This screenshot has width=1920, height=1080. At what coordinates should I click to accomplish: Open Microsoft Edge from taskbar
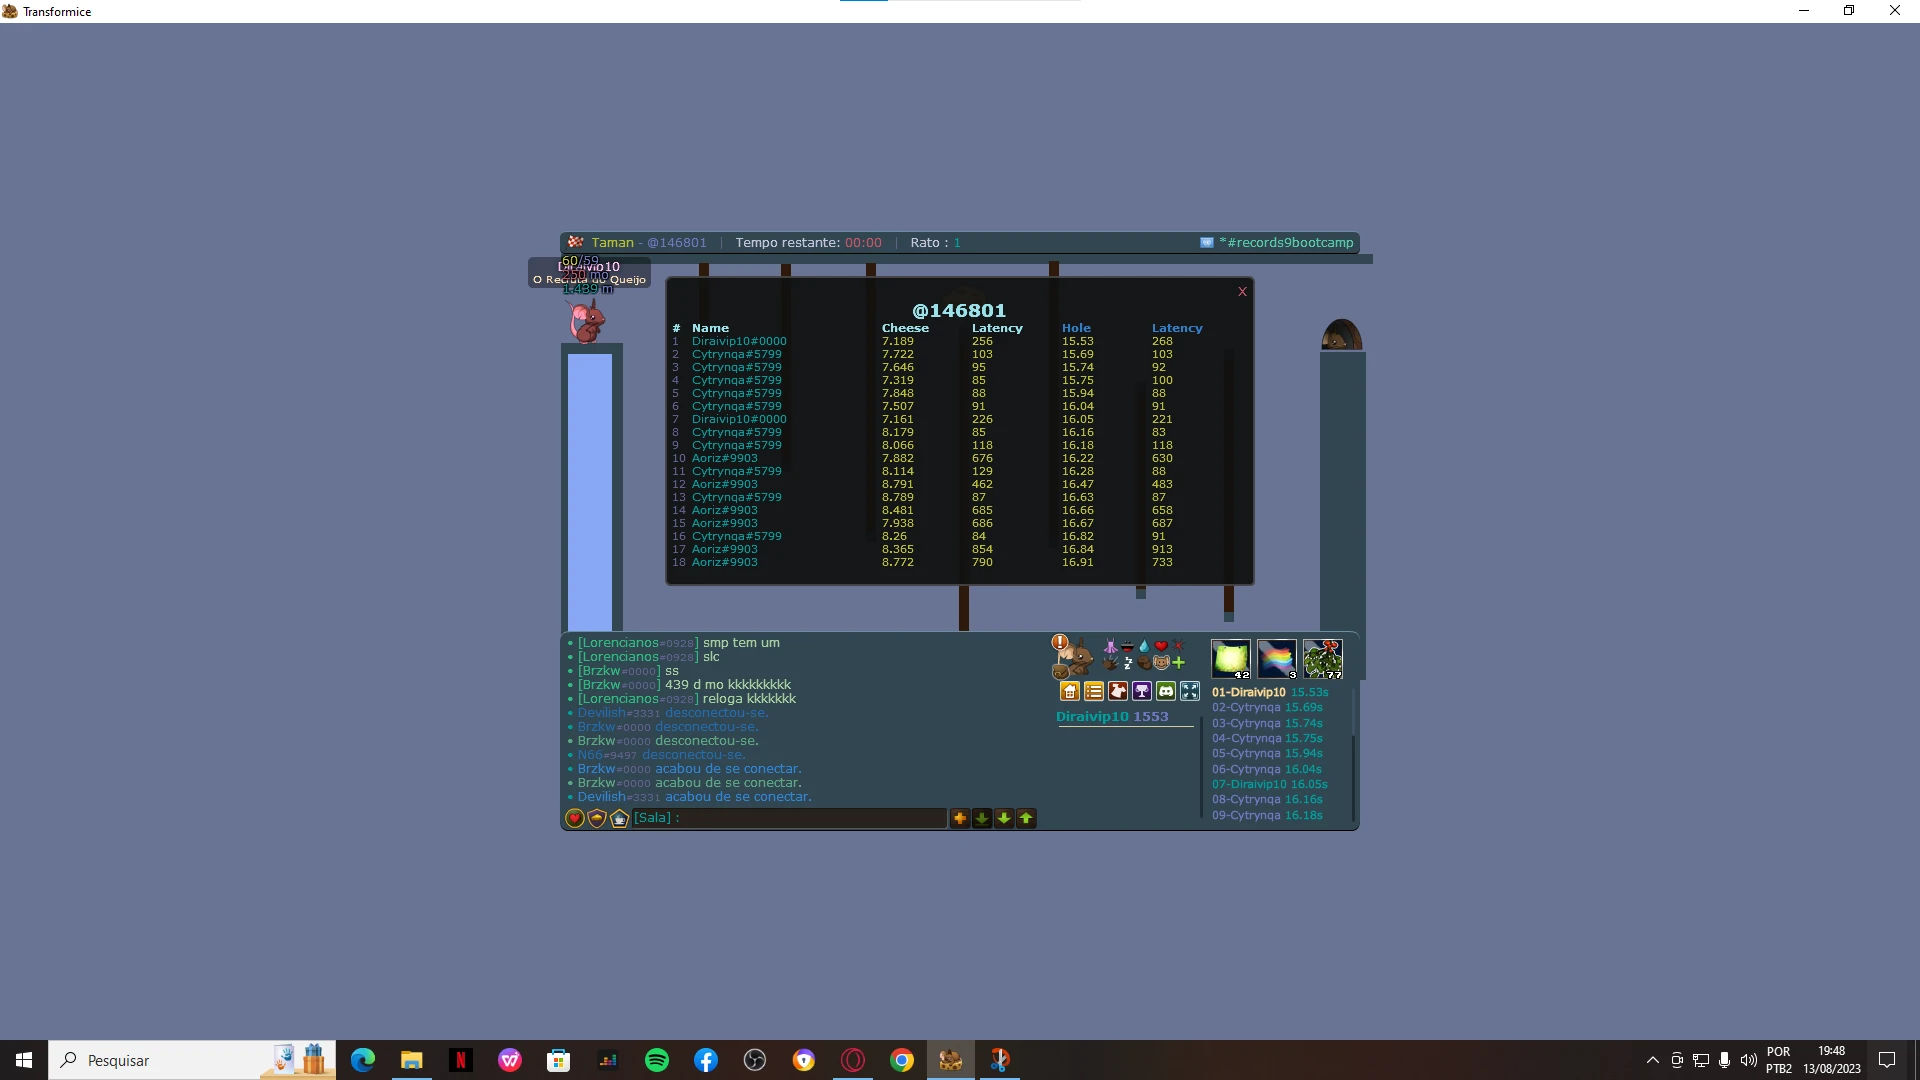[x=362, y=1060]
